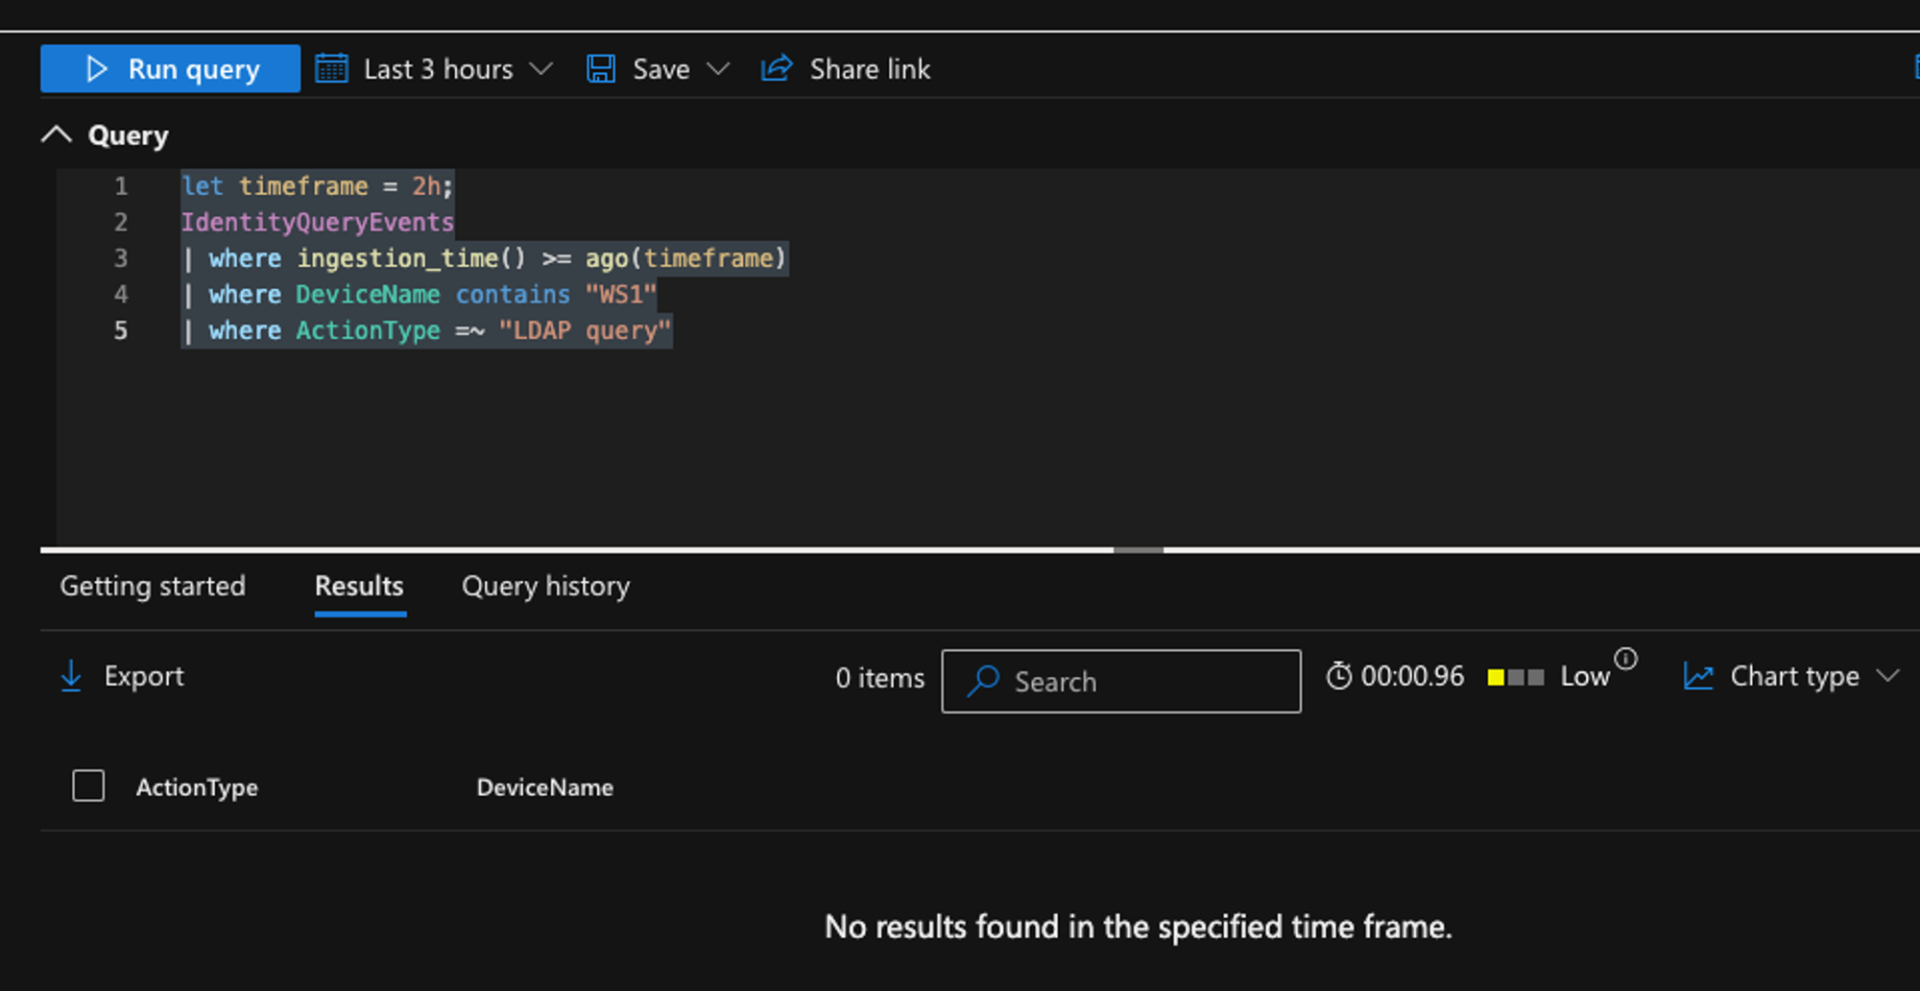Toggle the select-all checkbox in results header
This screenshot has height=991, width=1920.
pos(88,786)
